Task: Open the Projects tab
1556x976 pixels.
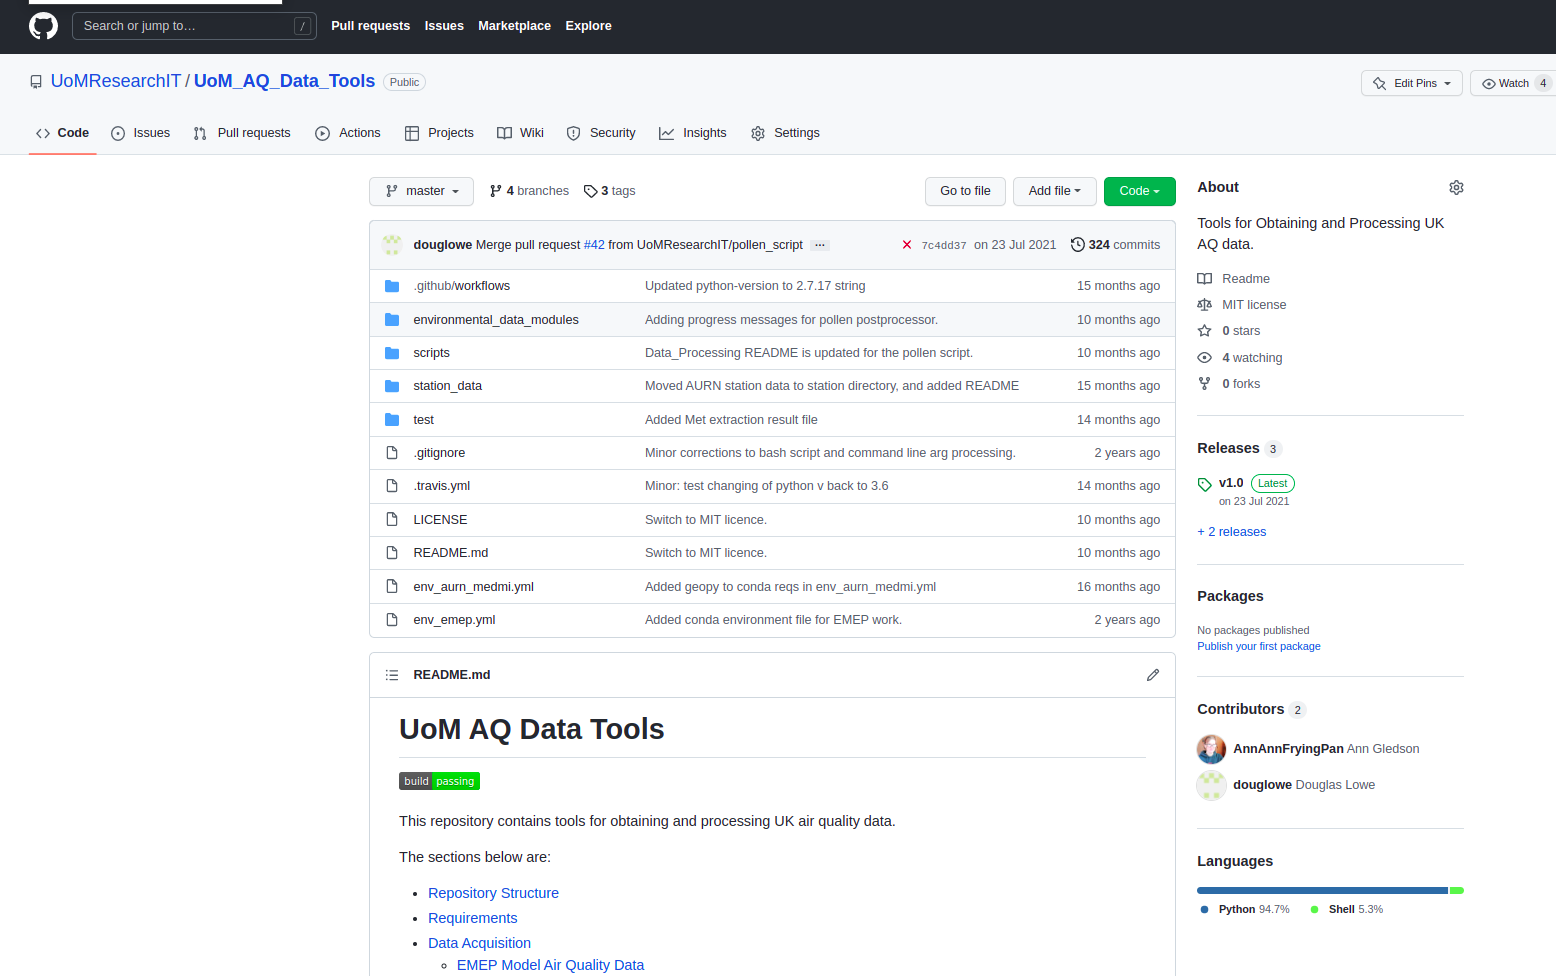Action: point(439,133)
